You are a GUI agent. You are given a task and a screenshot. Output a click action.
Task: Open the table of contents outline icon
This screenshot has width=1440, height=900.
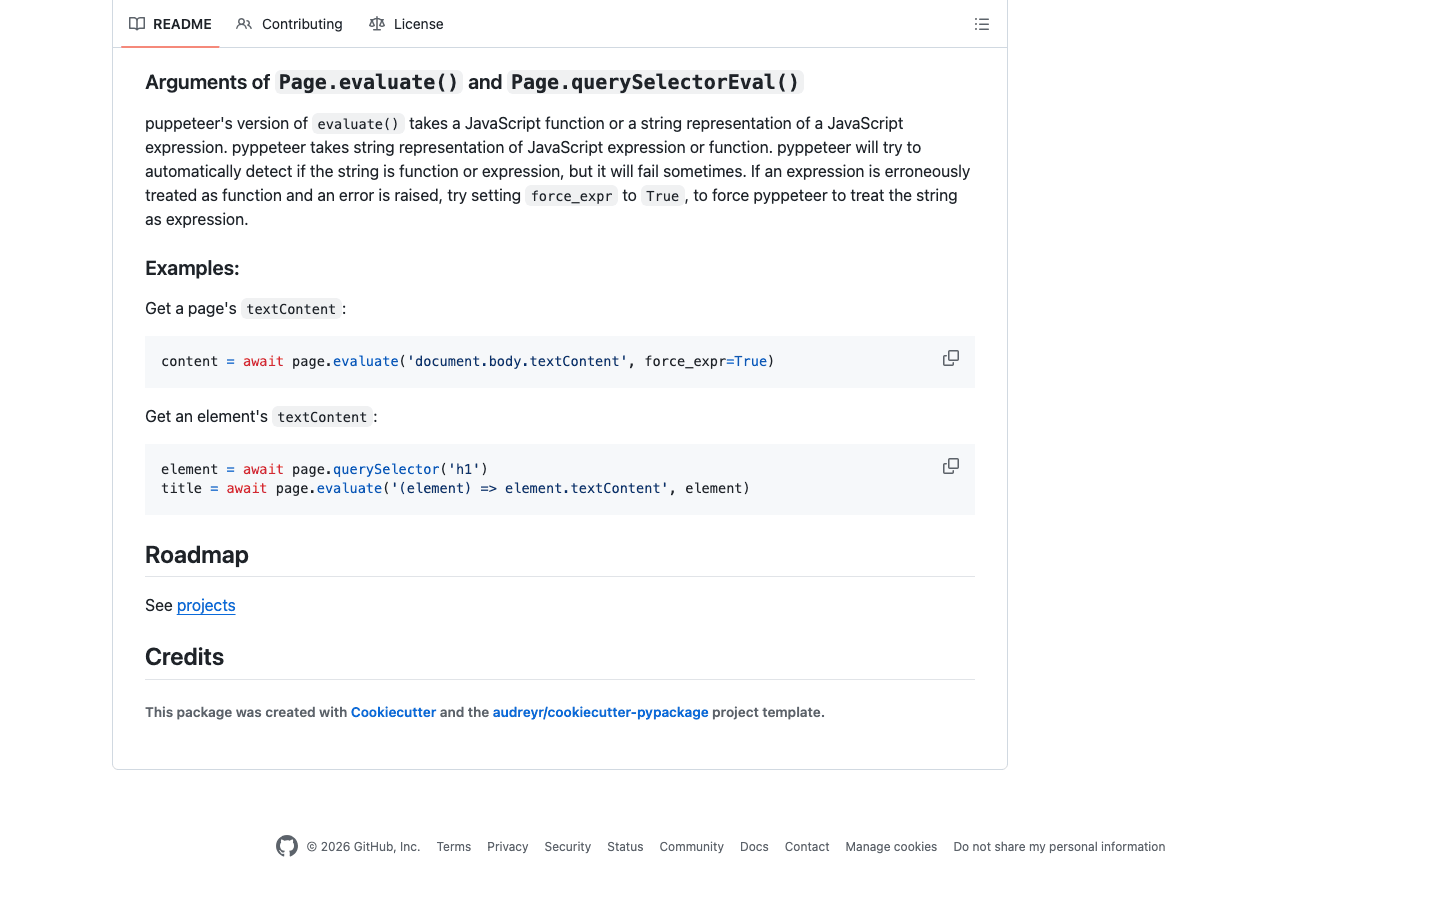[981, 24]
